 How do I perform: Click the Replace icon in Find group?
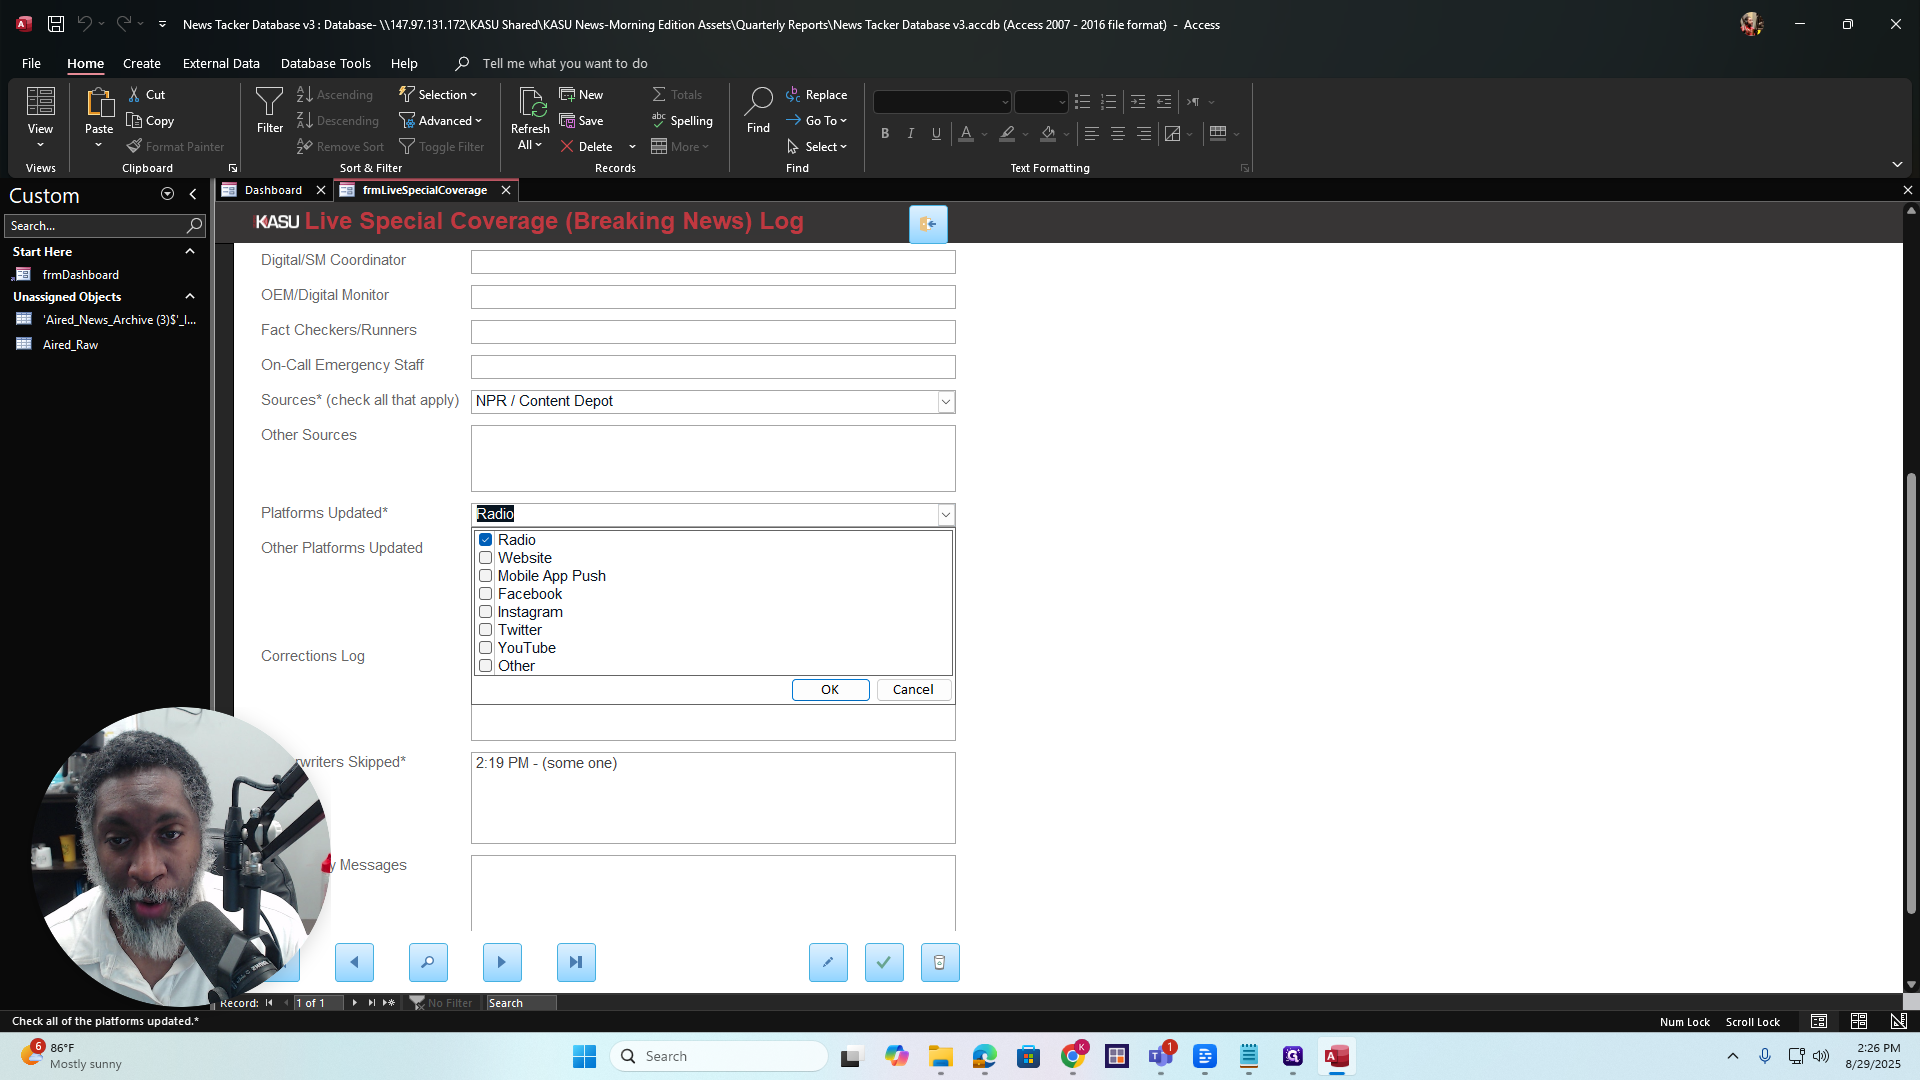click(x=793, y=94)
